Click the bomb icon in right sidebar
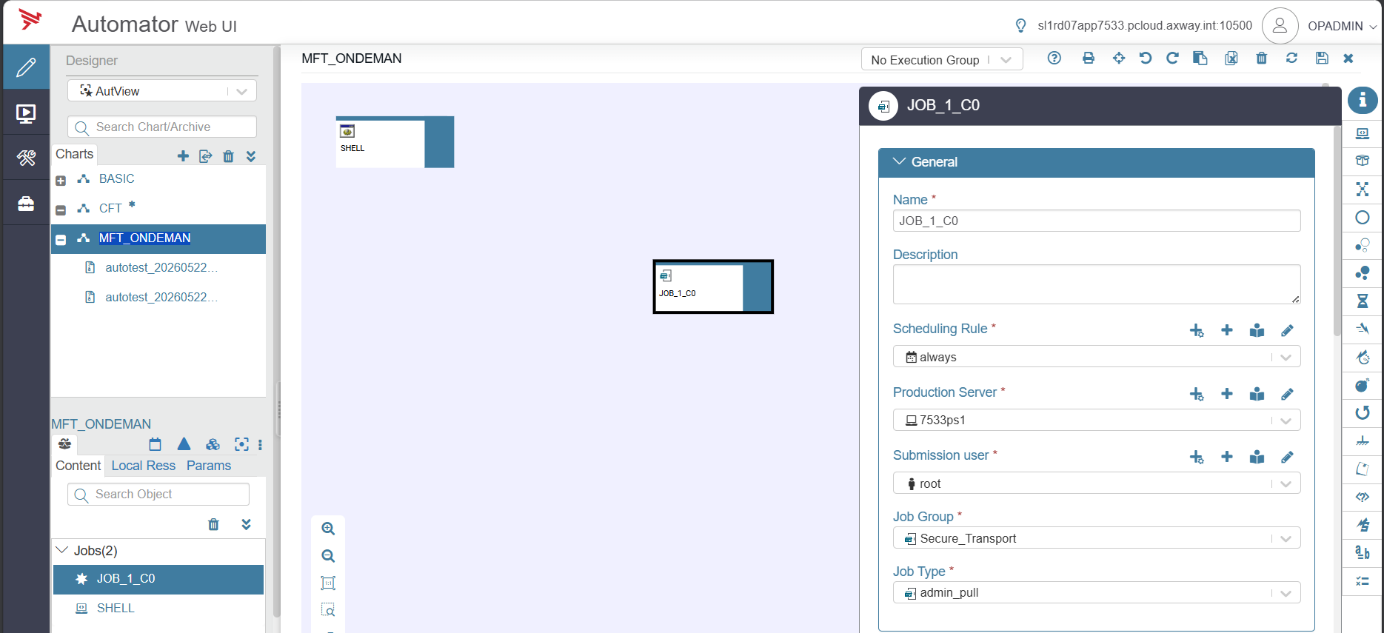The image size is (1384, 633). [1362, 384]
